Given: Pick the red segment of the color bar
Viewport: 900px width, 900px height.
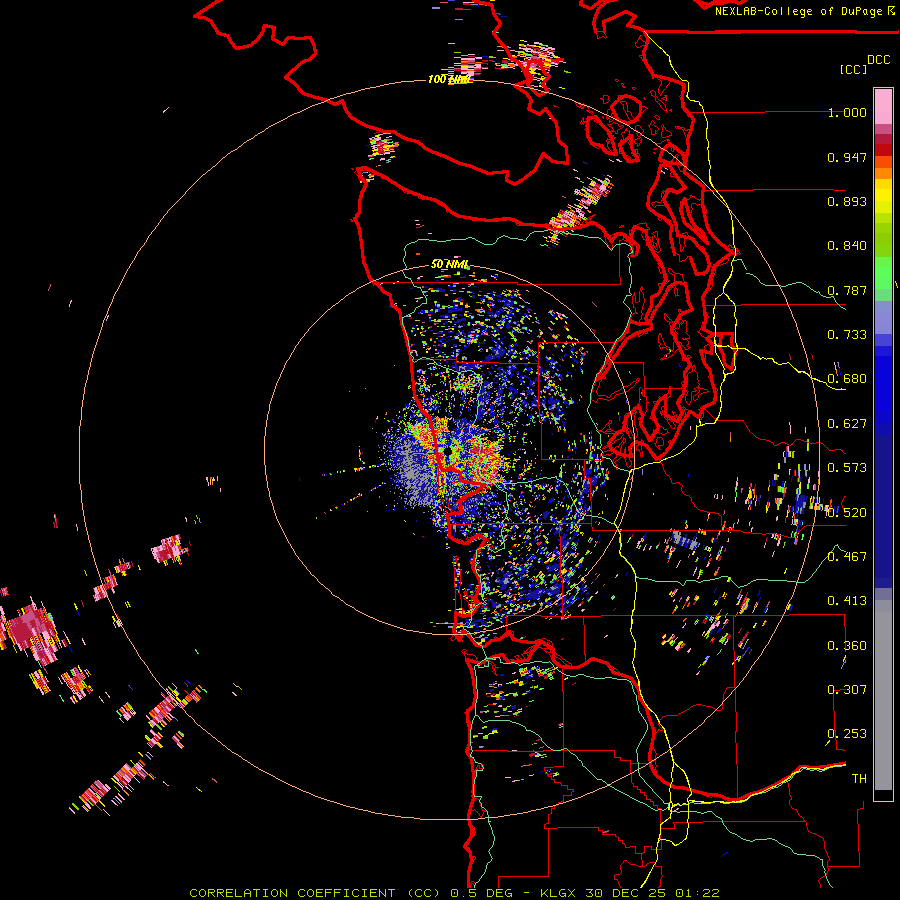Looking at the screenshot, I should (883, 150).
